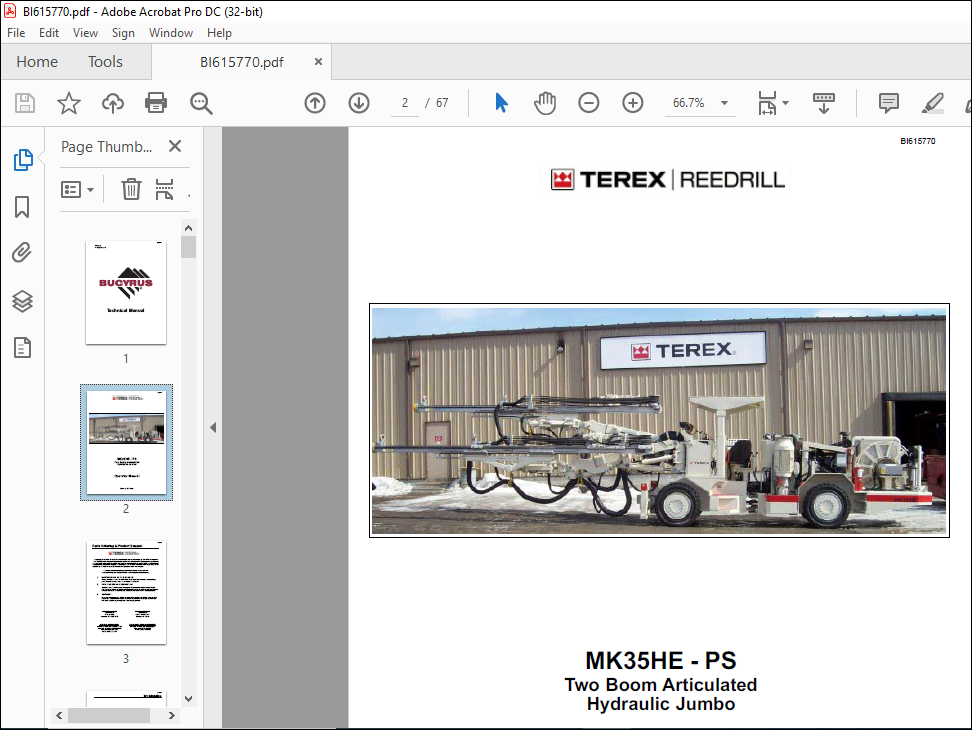Open the Bookmarks panel
This screenshot has height=730, width=972.
point(22,207)
